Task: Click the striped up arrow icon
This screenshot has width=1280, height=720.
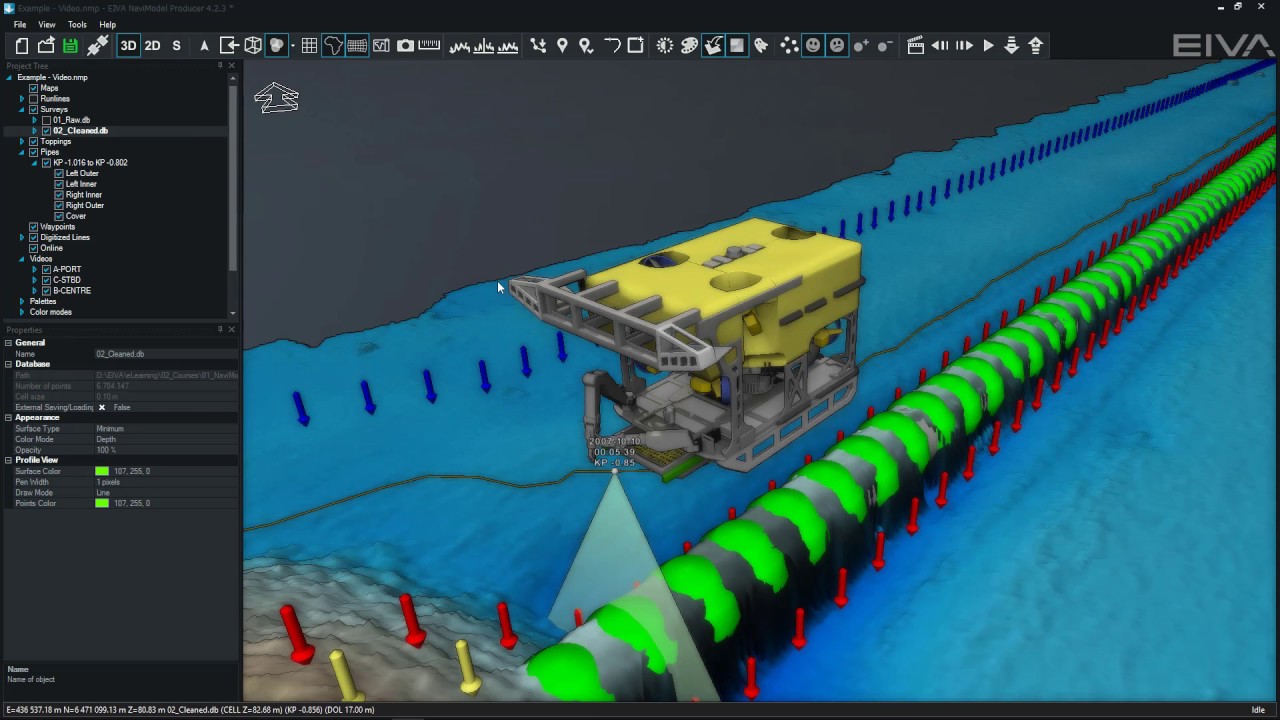Action: pyautogui.click(x=1036, y=45)
